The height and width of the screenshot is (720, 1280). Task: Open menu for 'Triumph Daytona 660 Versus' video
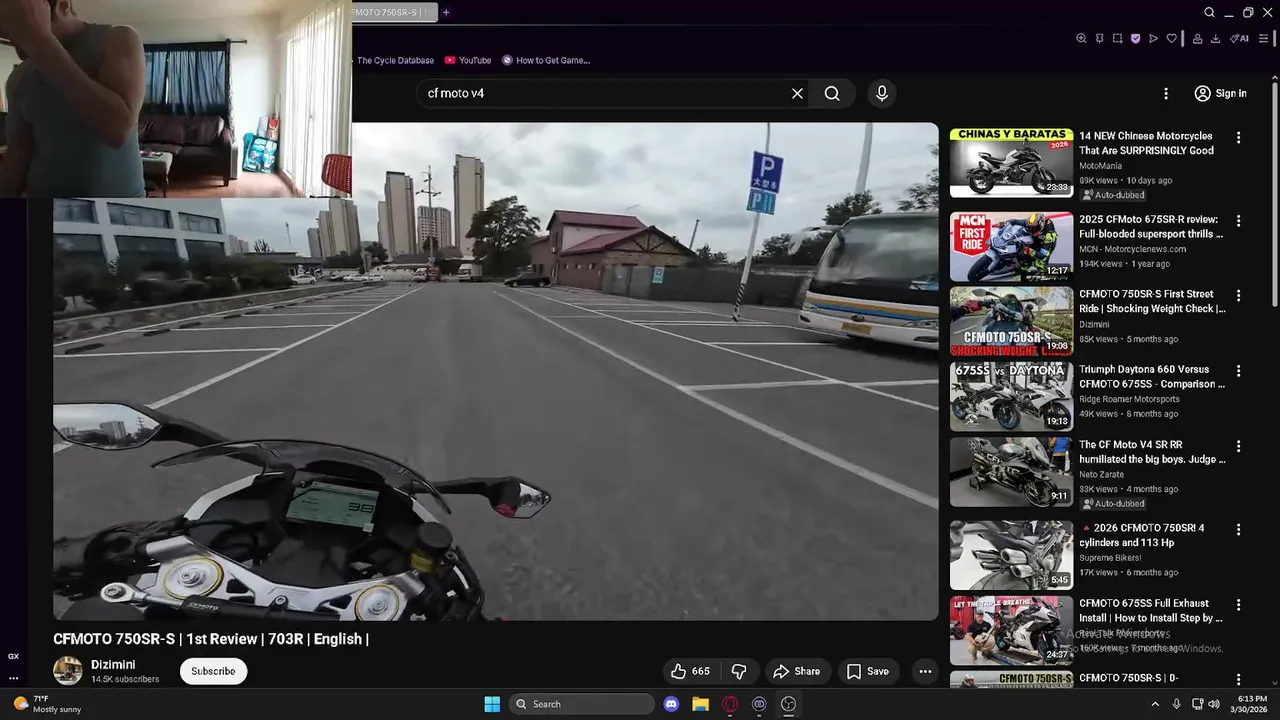[1238, 370]
